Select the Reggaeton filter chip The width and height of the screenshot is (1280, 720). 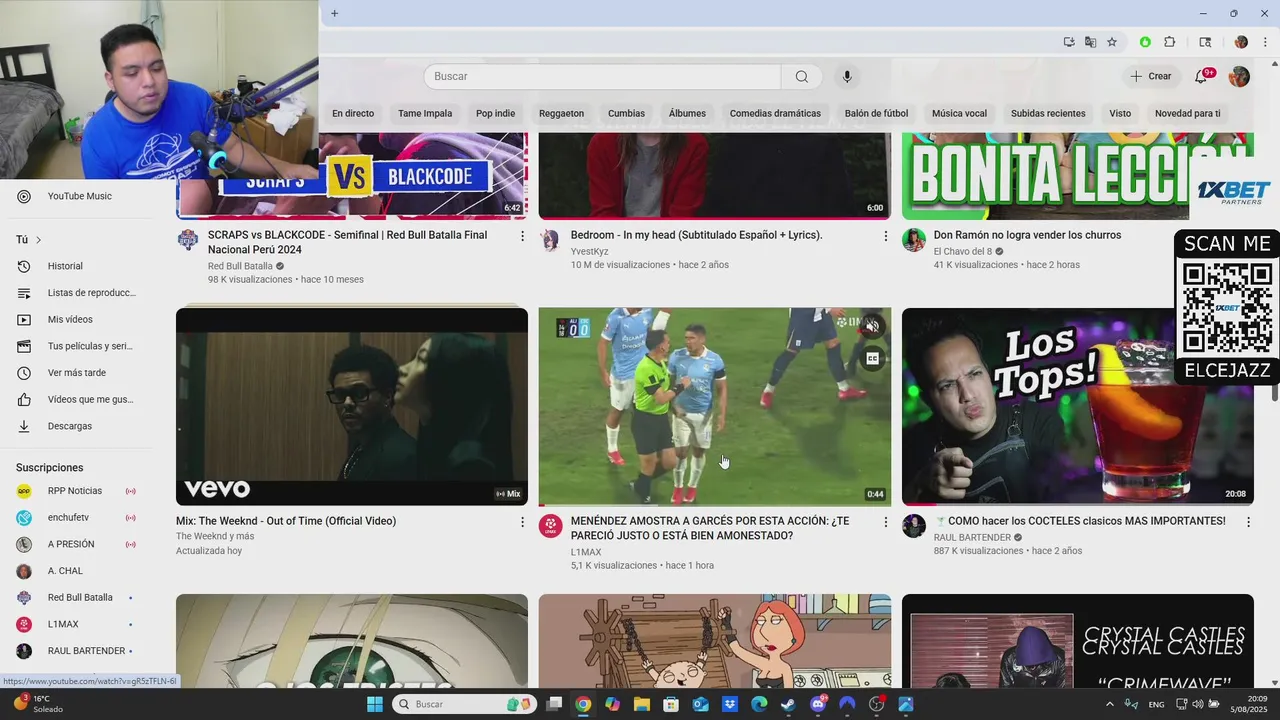(x=561, y=114)
